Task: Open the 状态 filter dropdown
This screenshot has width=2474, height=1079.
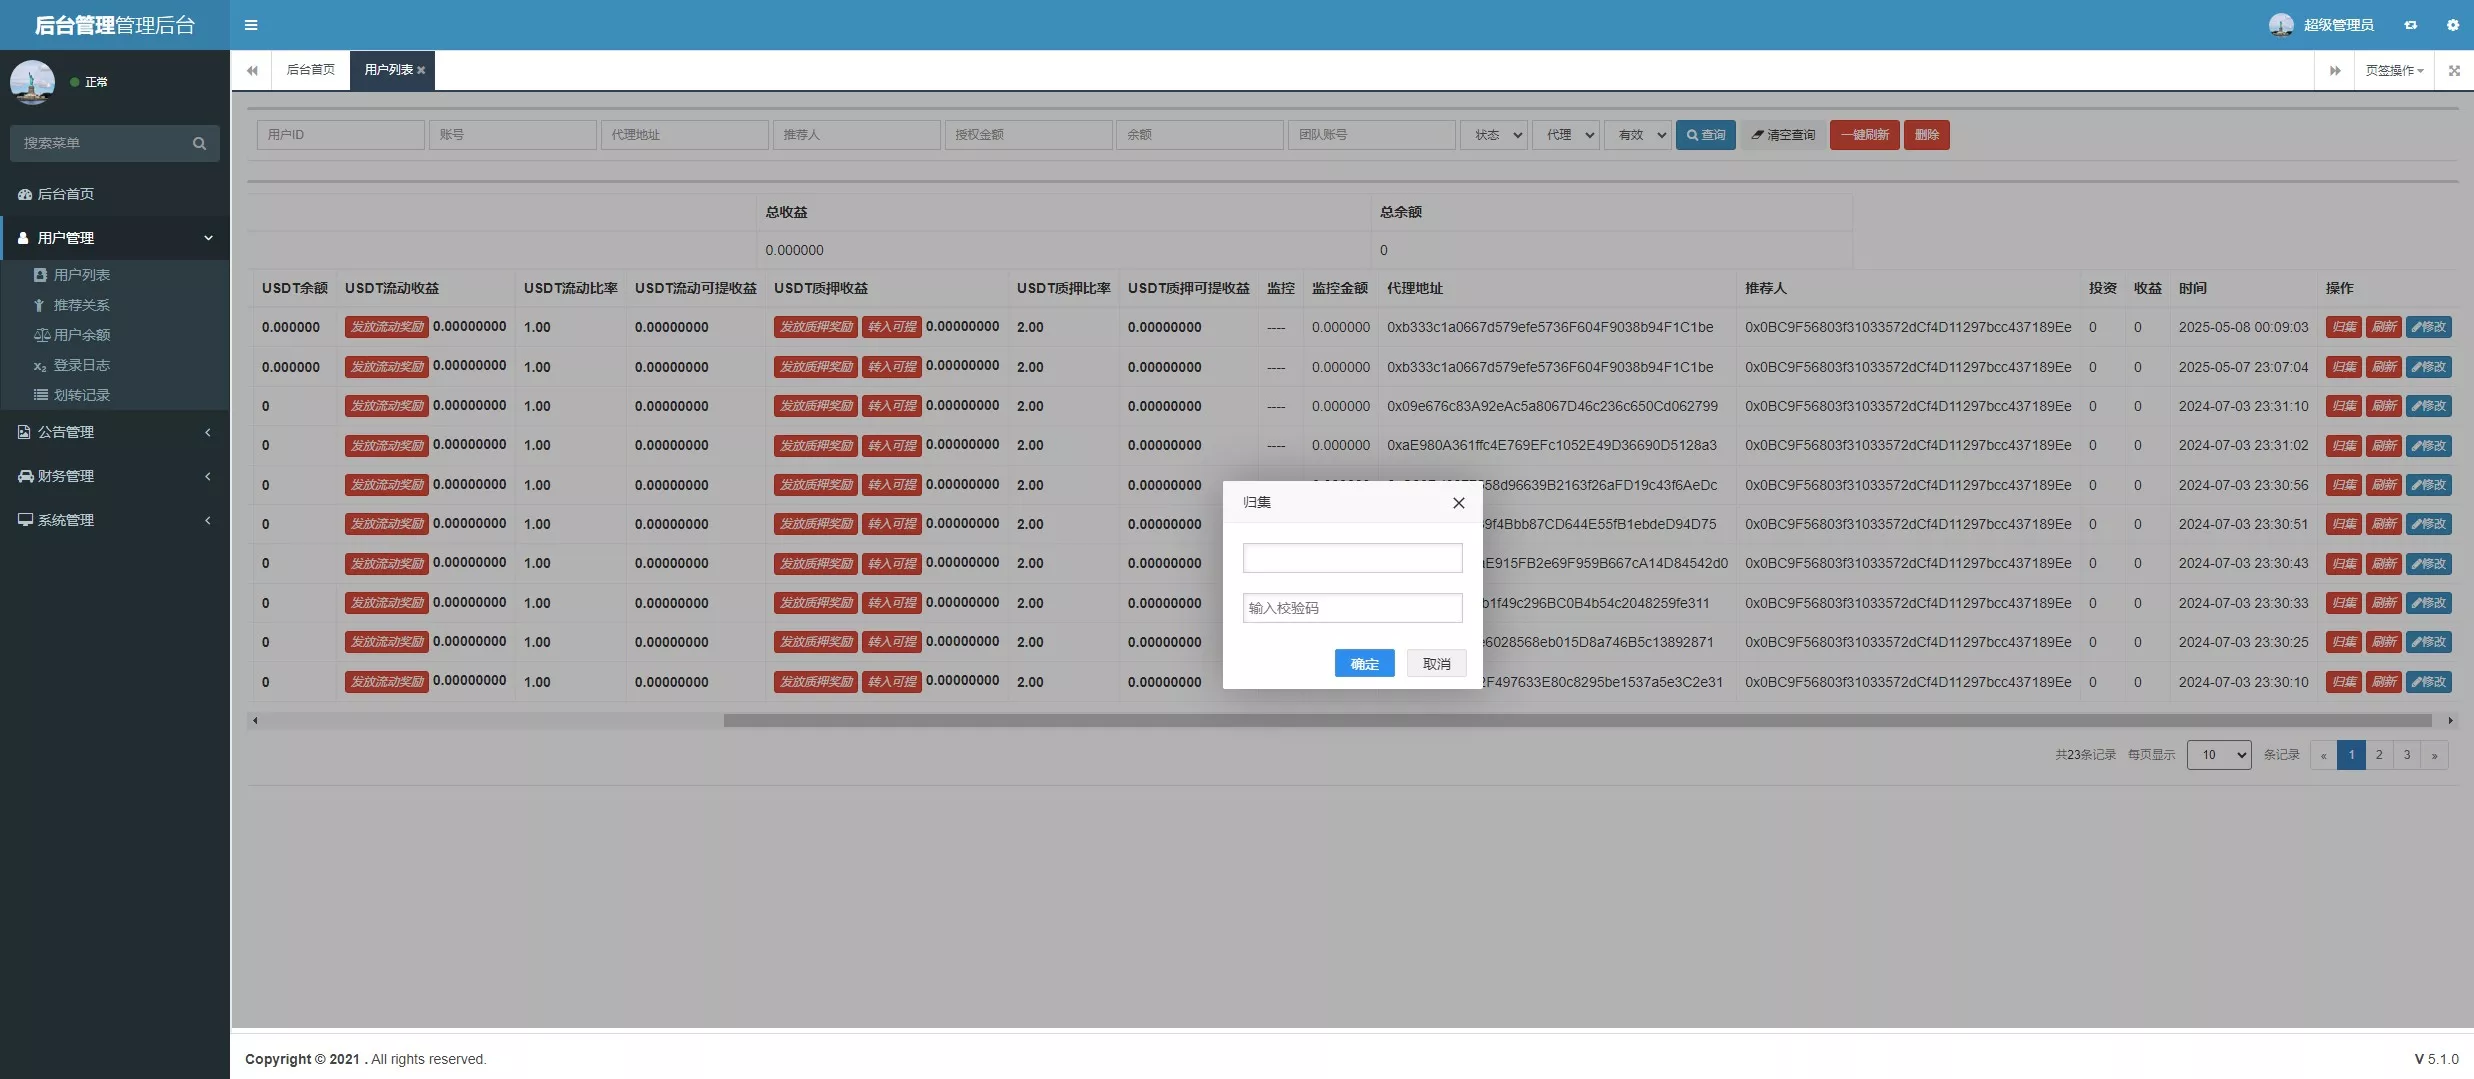Action: [x=1493, y=135]
